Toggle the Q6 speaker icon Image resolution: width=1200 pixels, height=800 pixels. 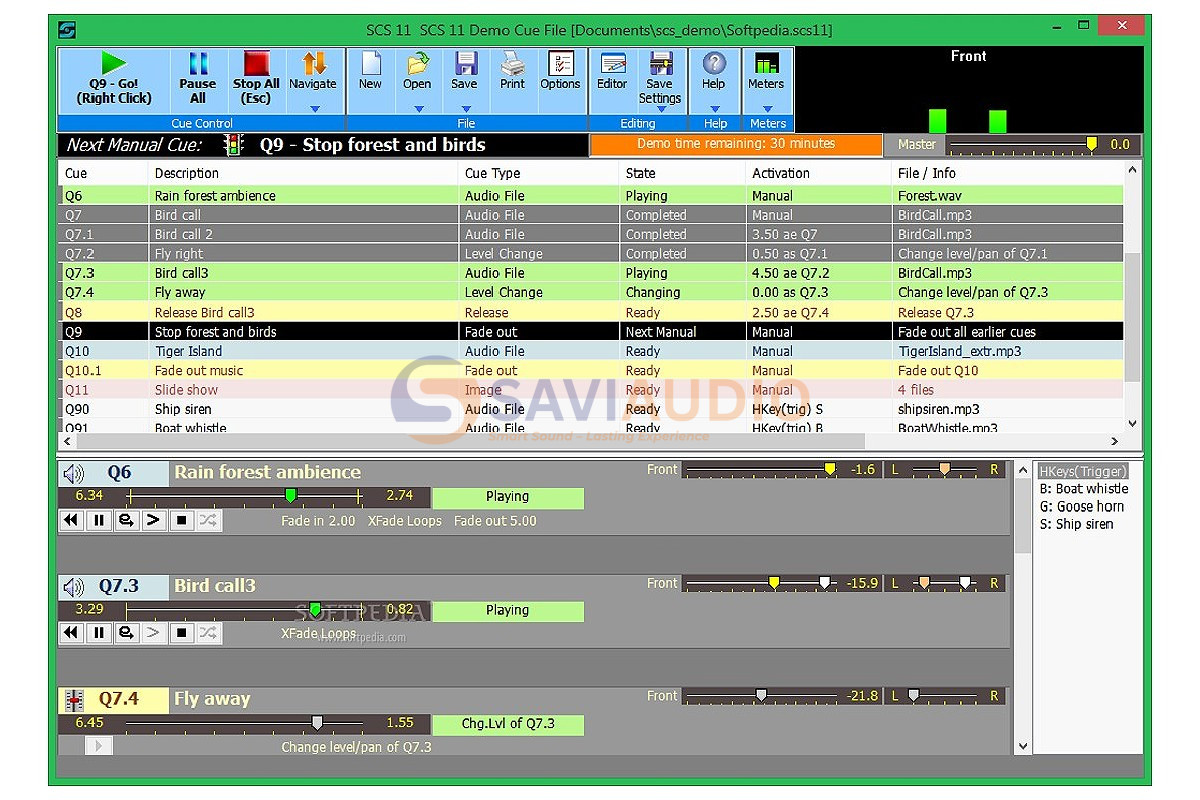pyautogui.click(x=73, y=474)
